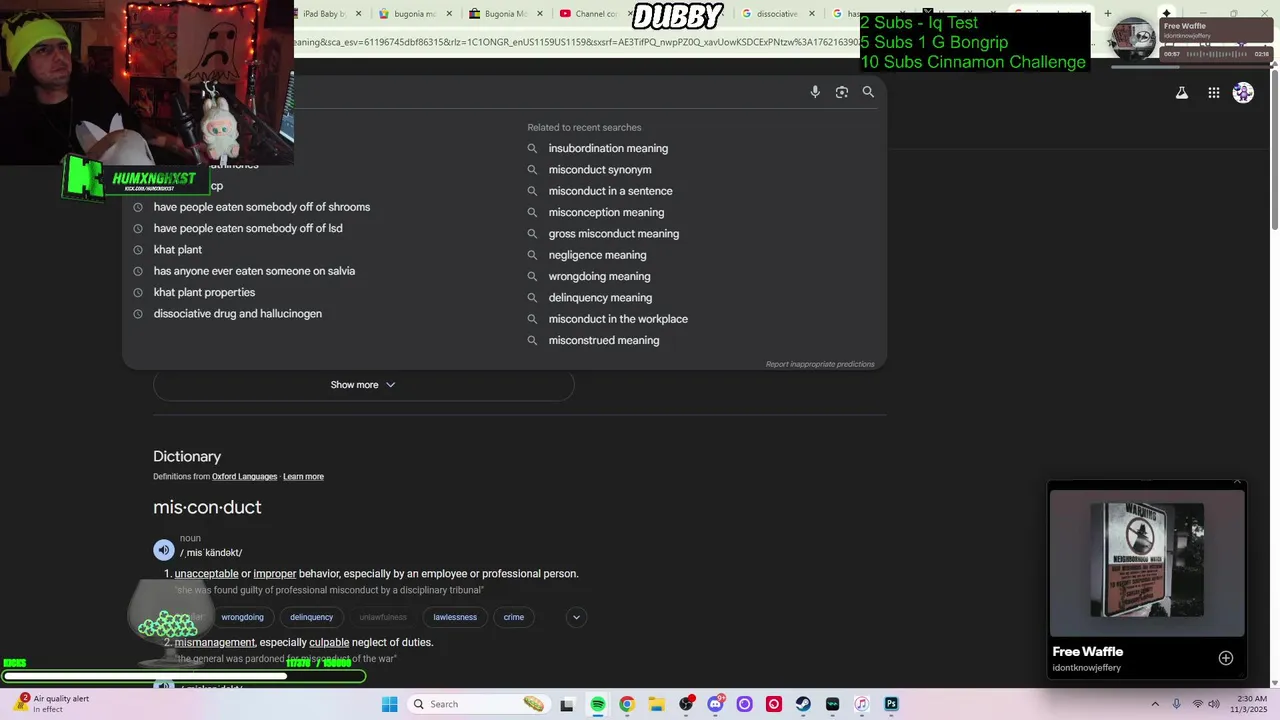Image resolution: width=1280 pixels, height=720 pixels.
Task: Select suggestion misconduct in a sentence
Action: [x=610, y=191]
